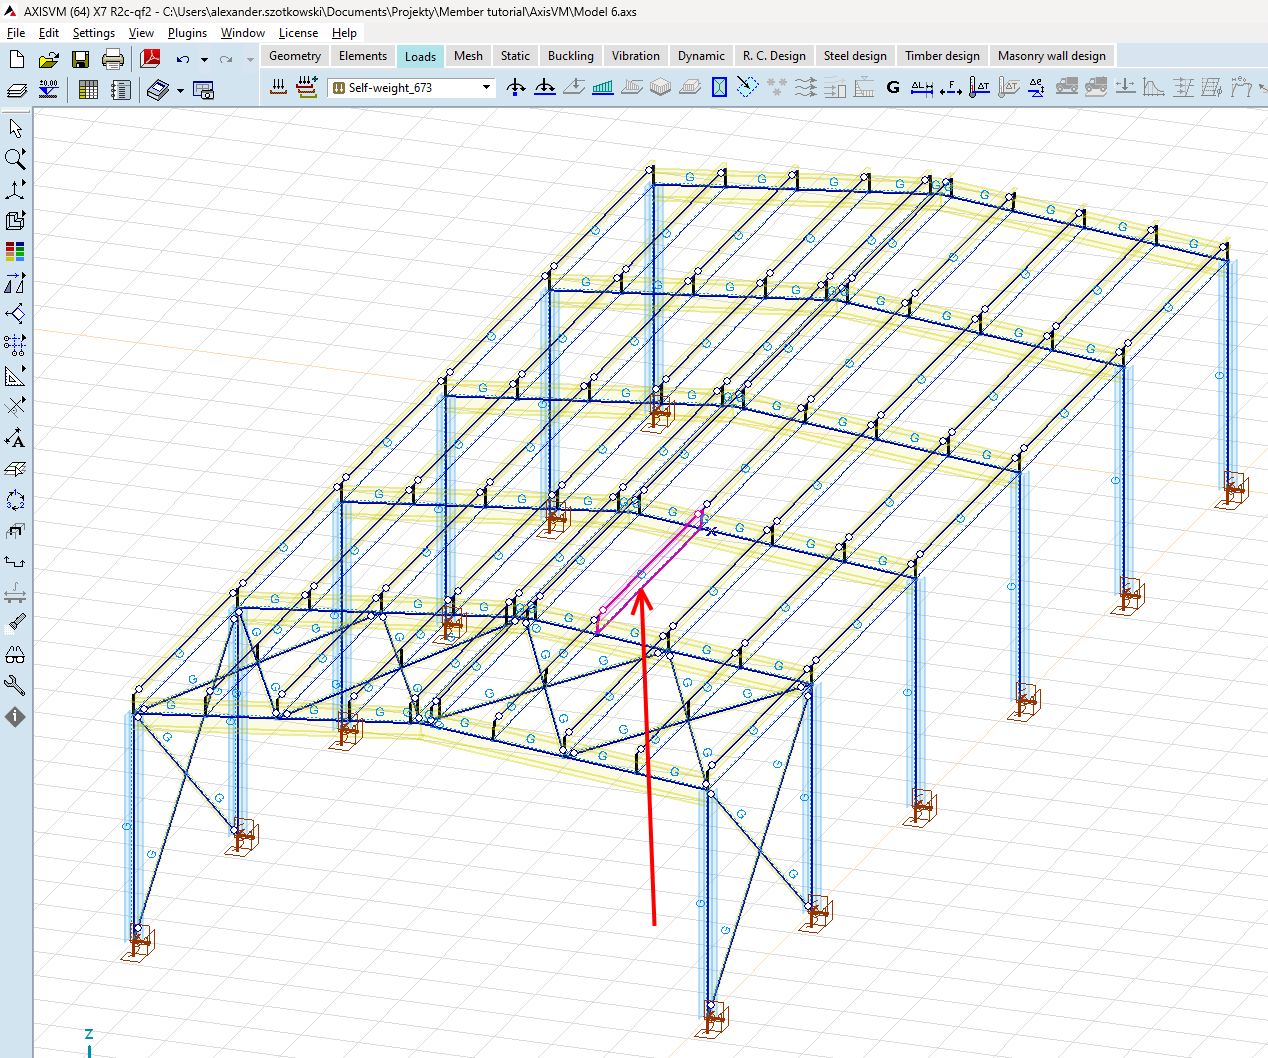Click the PDF export icon
This screenshot has height=1058, width=1268.
click(151, 59)
